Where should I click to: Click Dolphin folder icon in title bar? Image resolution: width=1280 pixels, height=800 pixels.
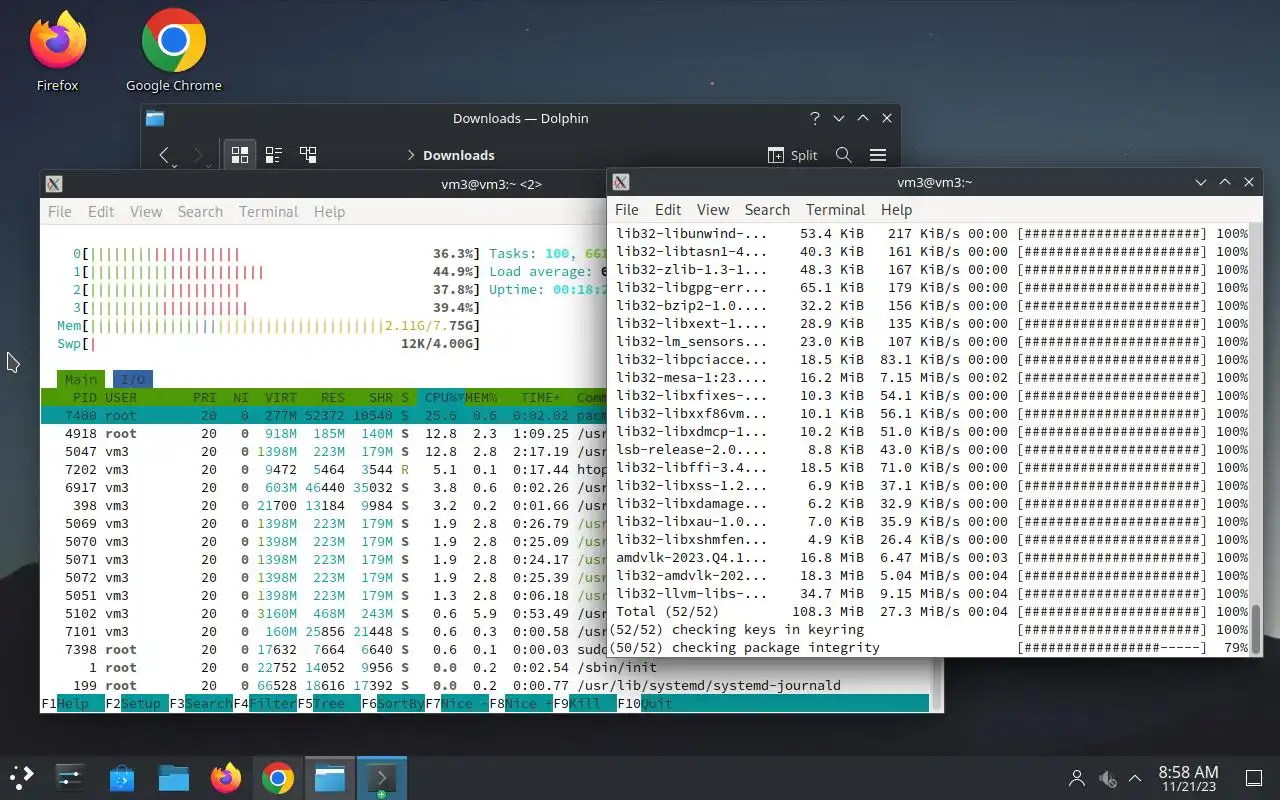[x=155, y=118]
